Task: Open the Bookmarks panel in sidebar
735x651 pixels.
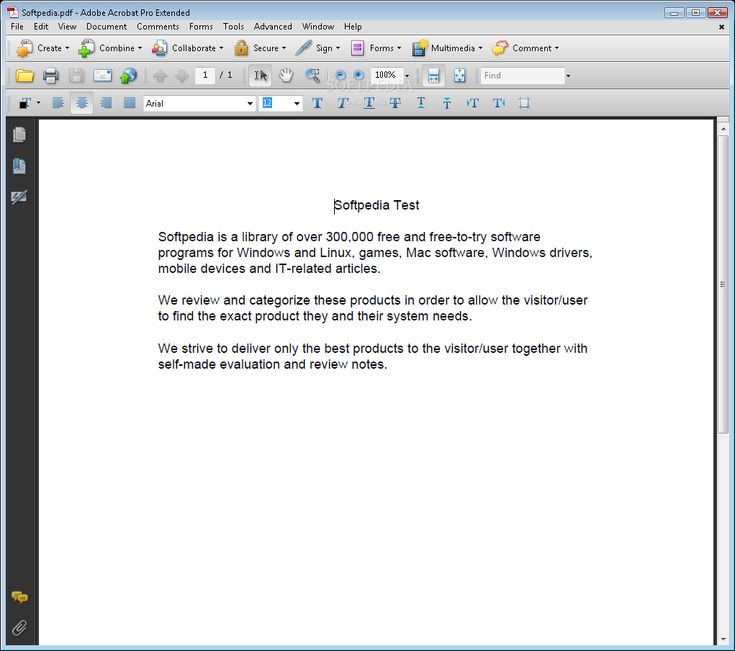Action: 19,166
